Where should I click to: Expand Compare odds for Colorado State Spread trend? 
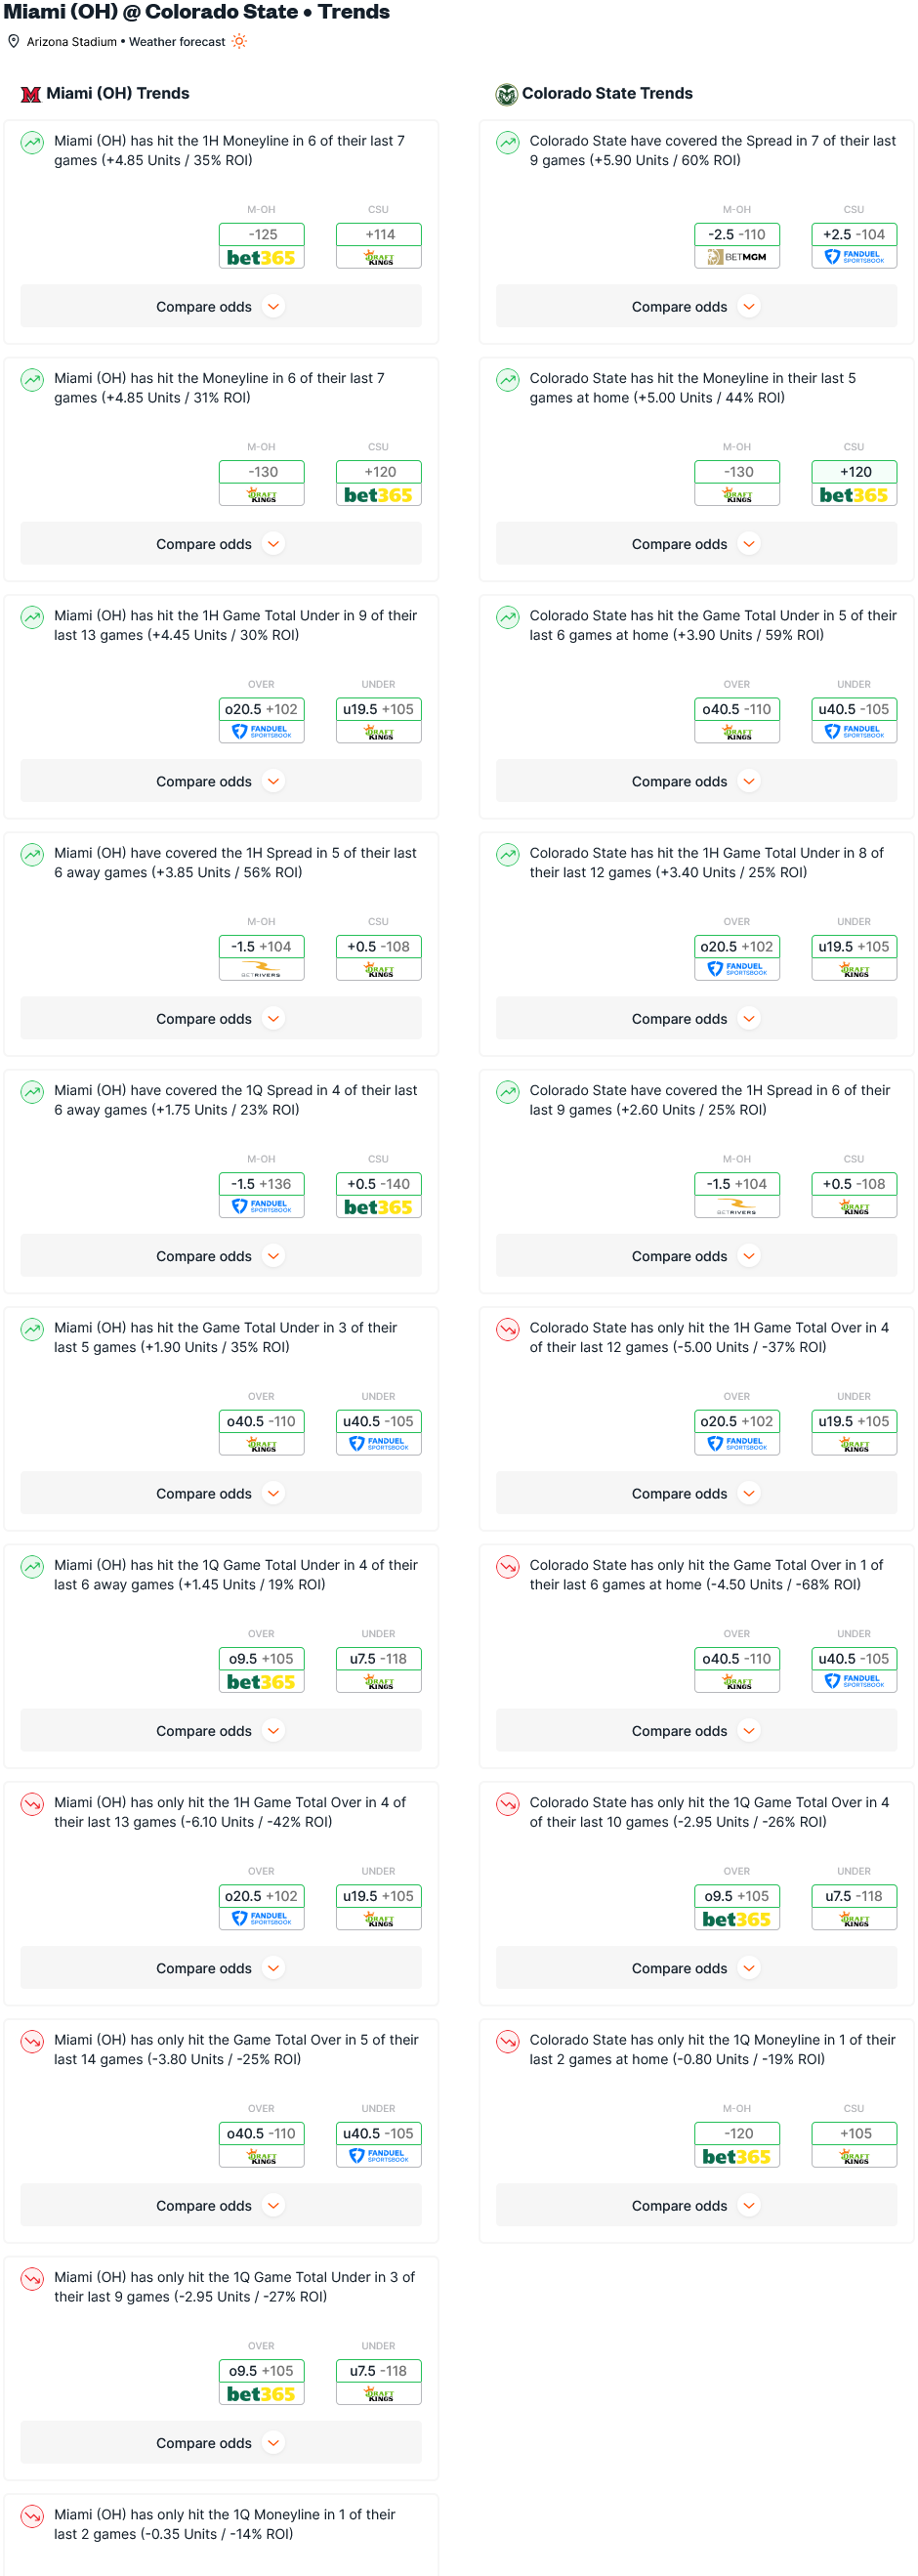pyautogui.click(x=696, y=306)
